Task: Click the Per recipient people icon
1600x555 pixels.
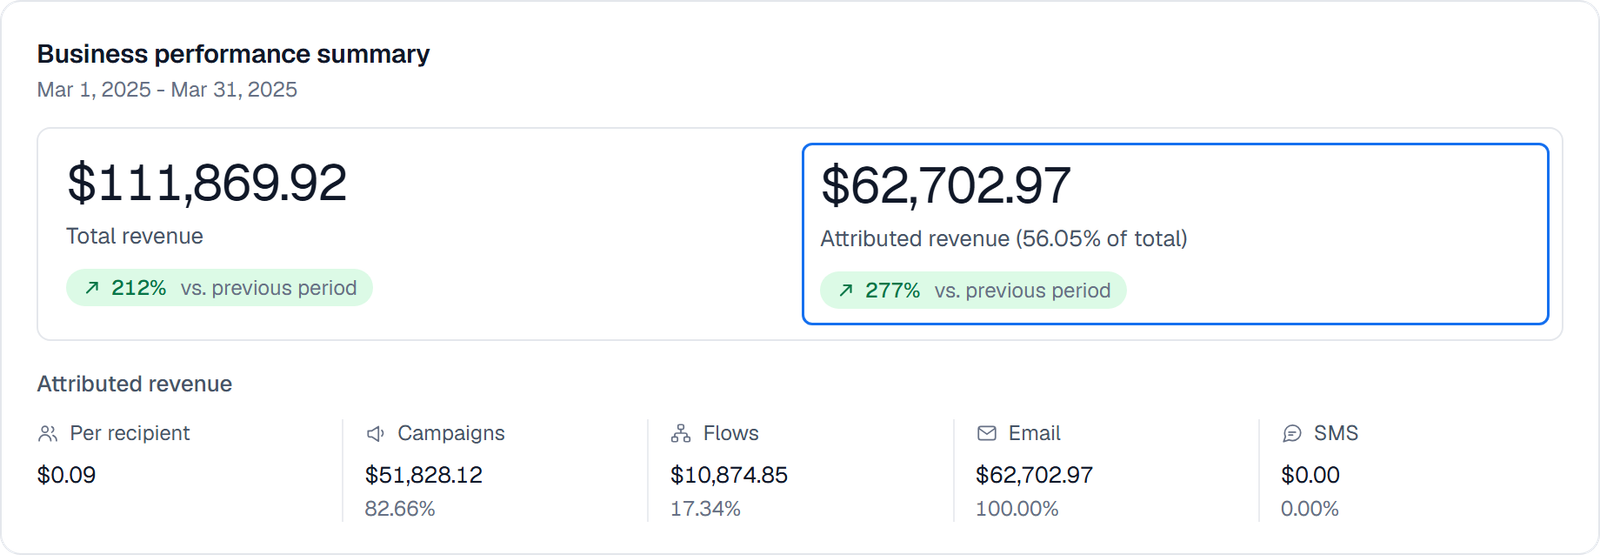Action: click(x=47, y=433)
